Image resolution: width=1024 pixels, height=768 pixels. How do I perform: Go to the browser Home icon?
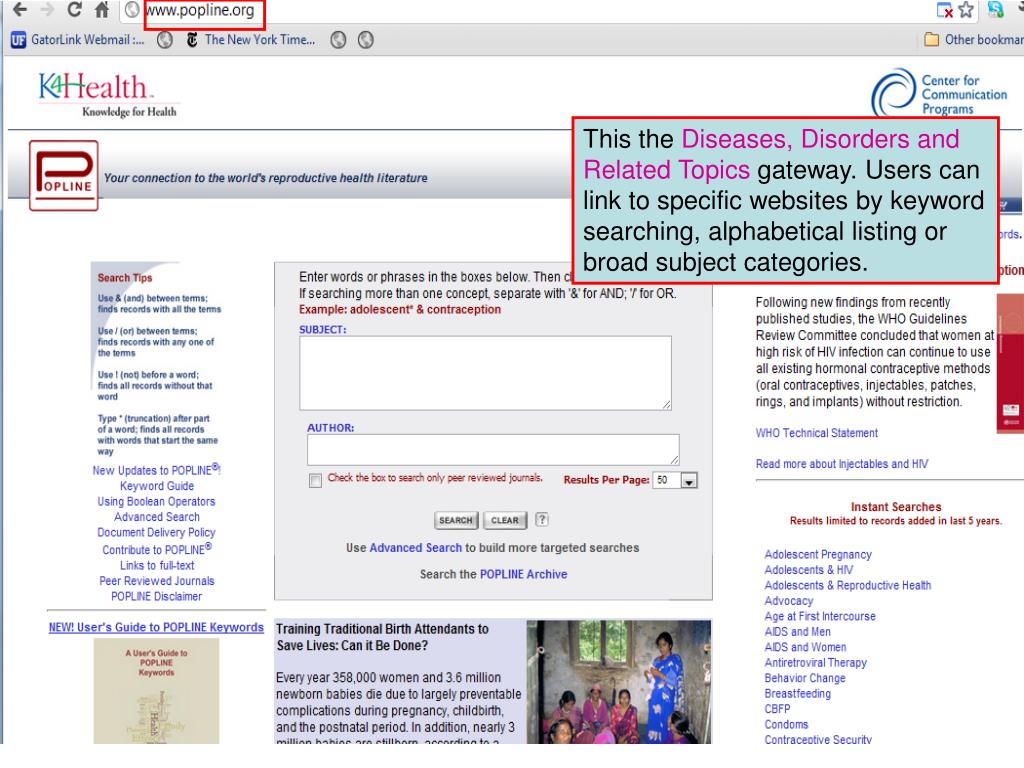click(102, 10)
